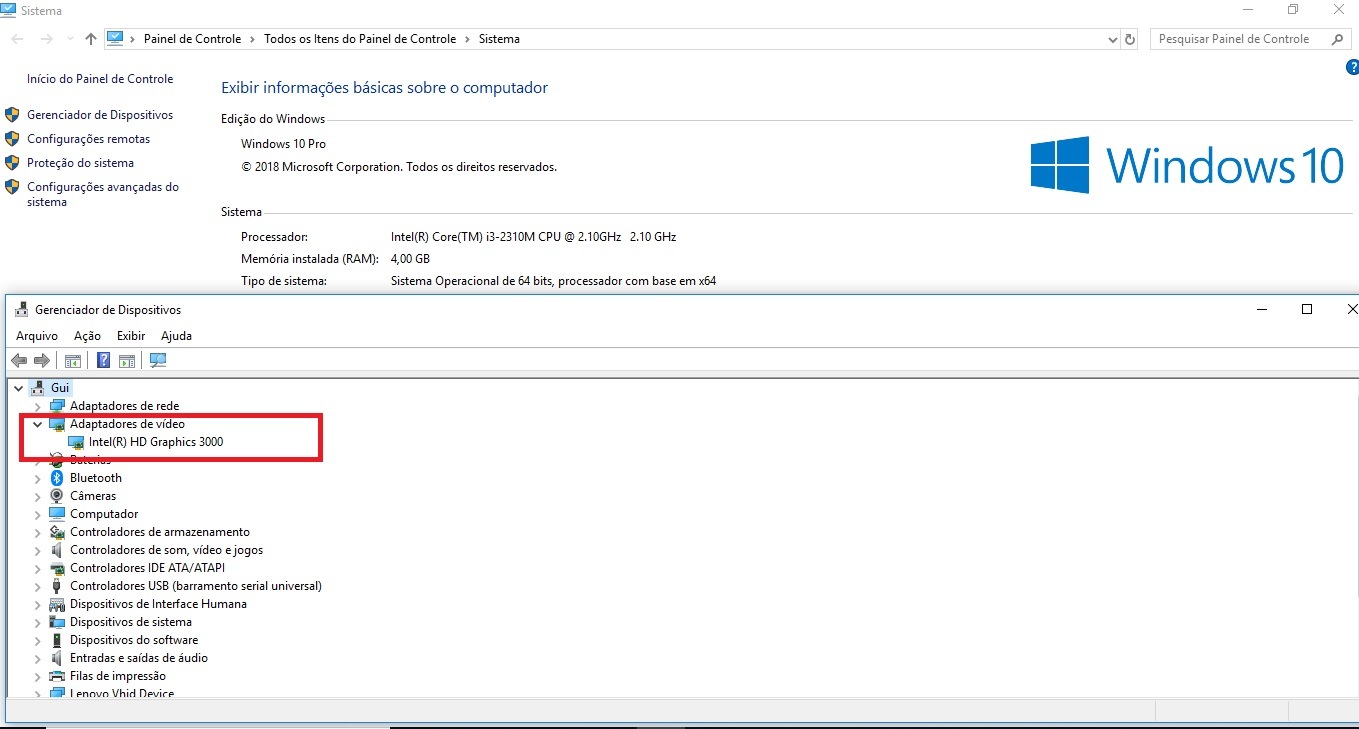Select the Controladores IDE ATA/ATAPI label
Screen dimensions: 1359x729
click(147, 568)
